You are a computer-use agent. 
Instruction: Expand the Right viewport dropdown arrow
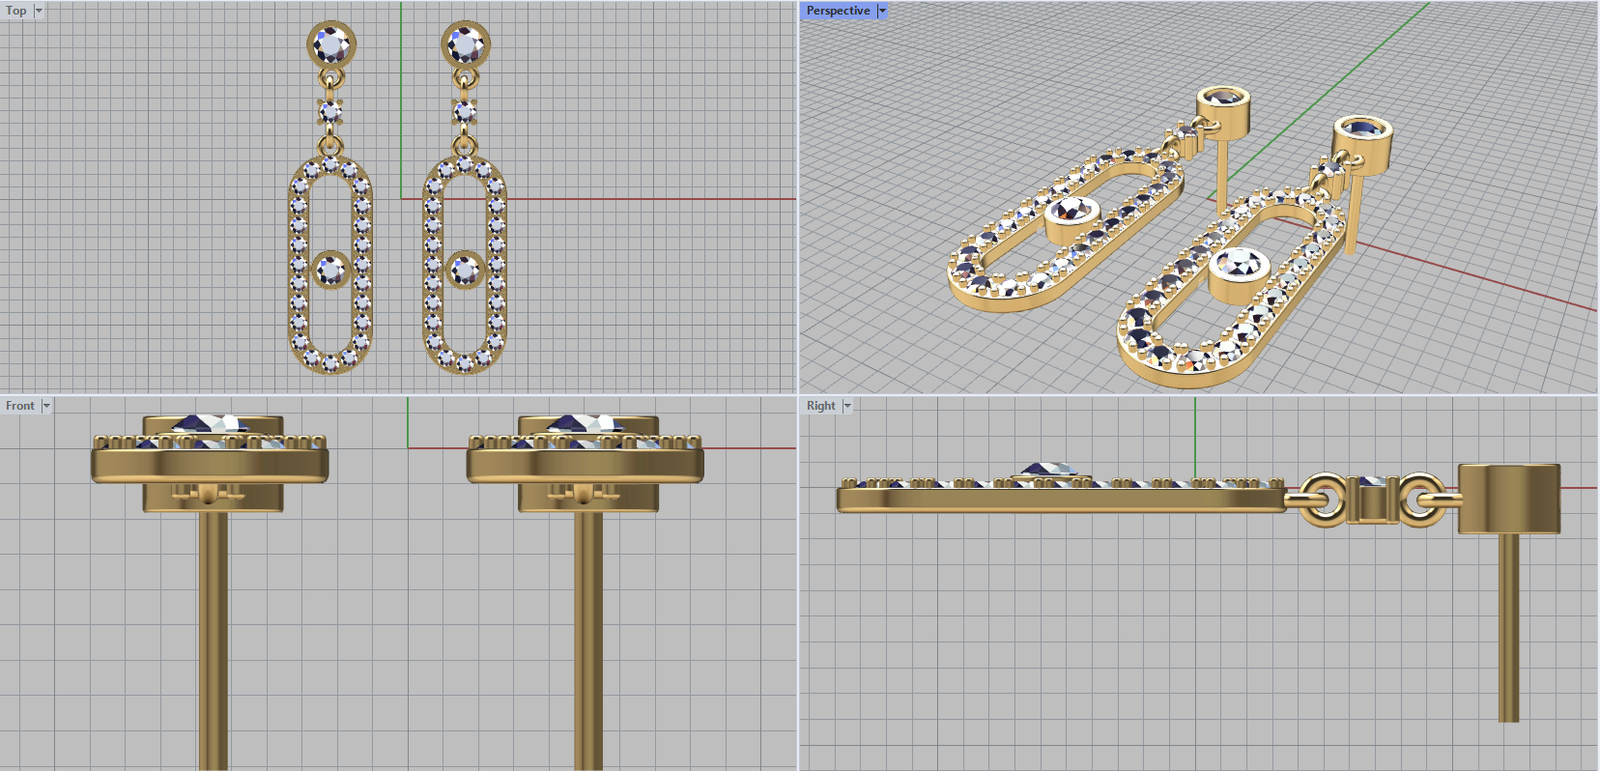coord(847,406)
